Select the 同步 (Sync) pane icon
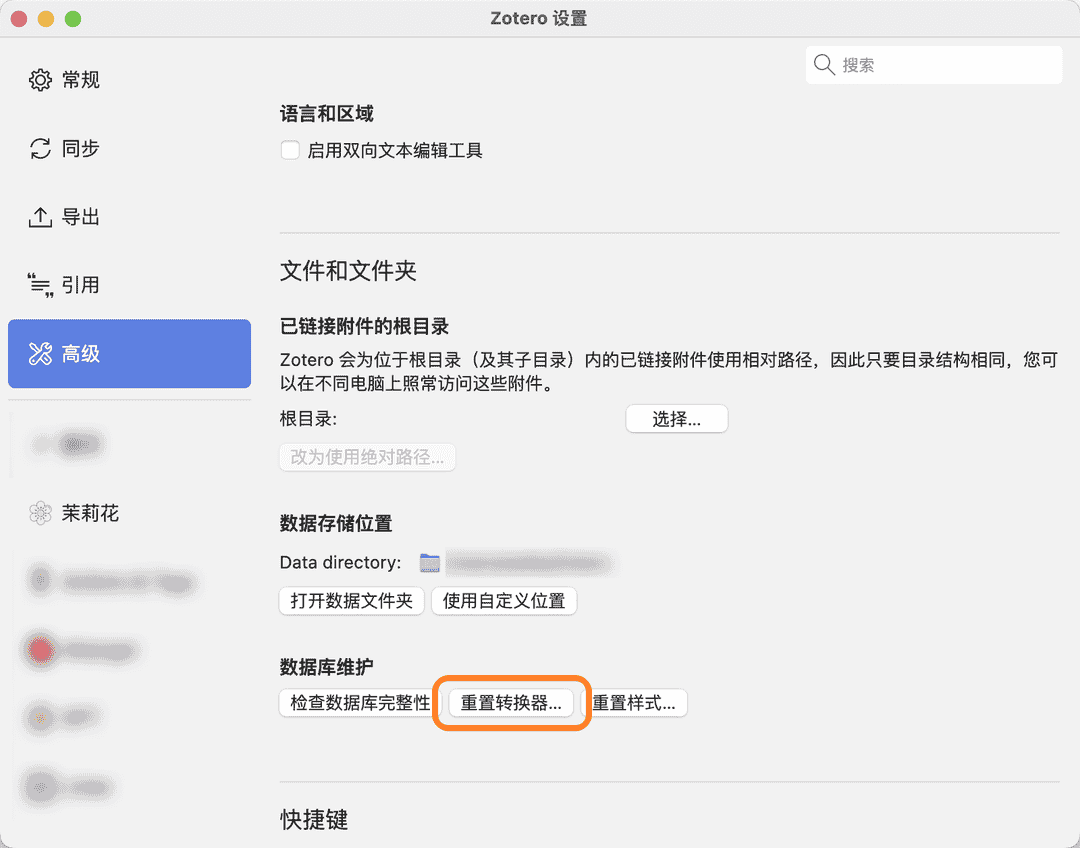Image resolution: width=1080 pixels, height=848 pixels. pos(40,148)
